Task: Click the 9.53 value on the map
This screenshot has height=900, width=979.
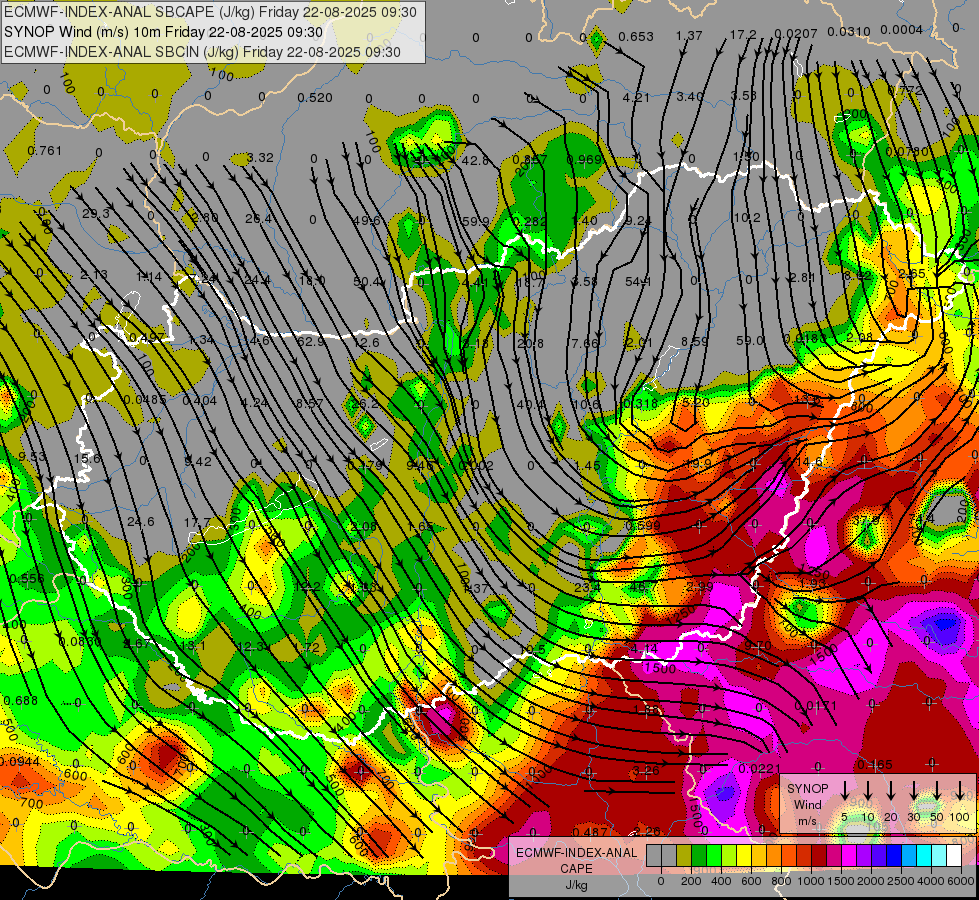Action: pyautogui.click(x=32, y=457)
